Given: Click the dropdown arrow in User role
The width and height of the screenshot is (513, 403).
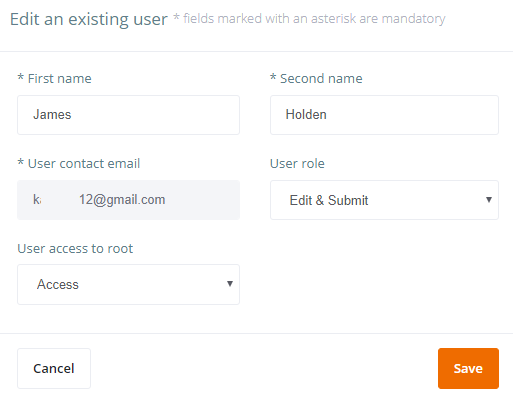Looking at the screenshot, I should pos(489,200).
